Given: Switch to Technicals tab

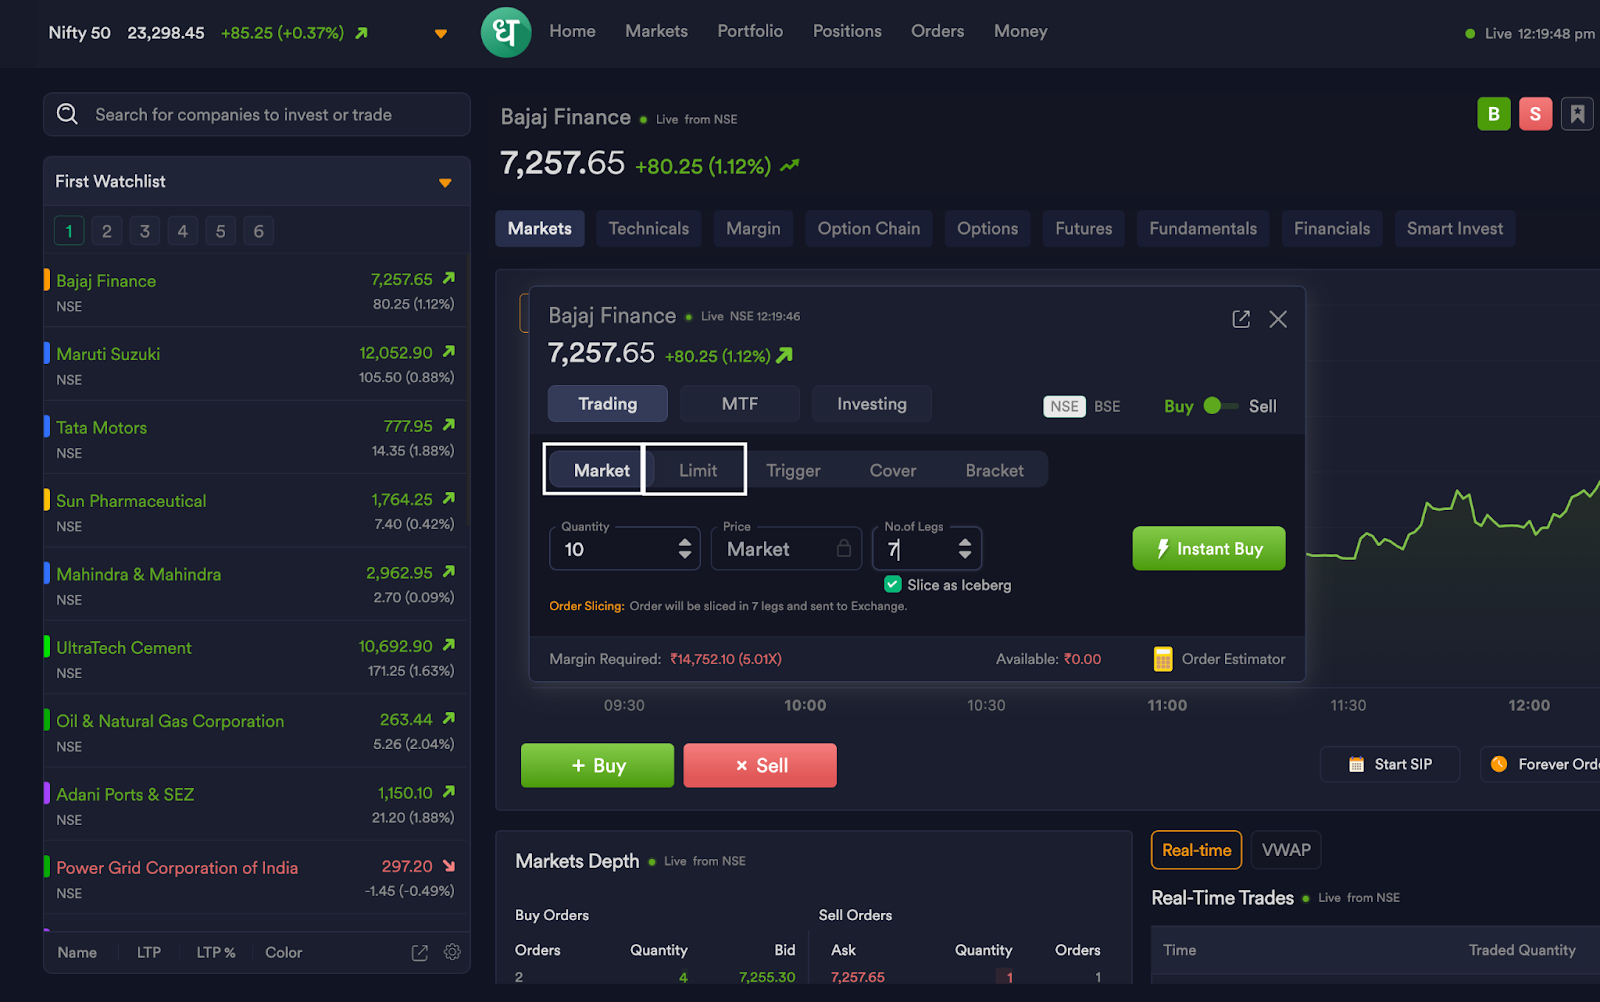Looking at the screenshot, I should [649, 229].
